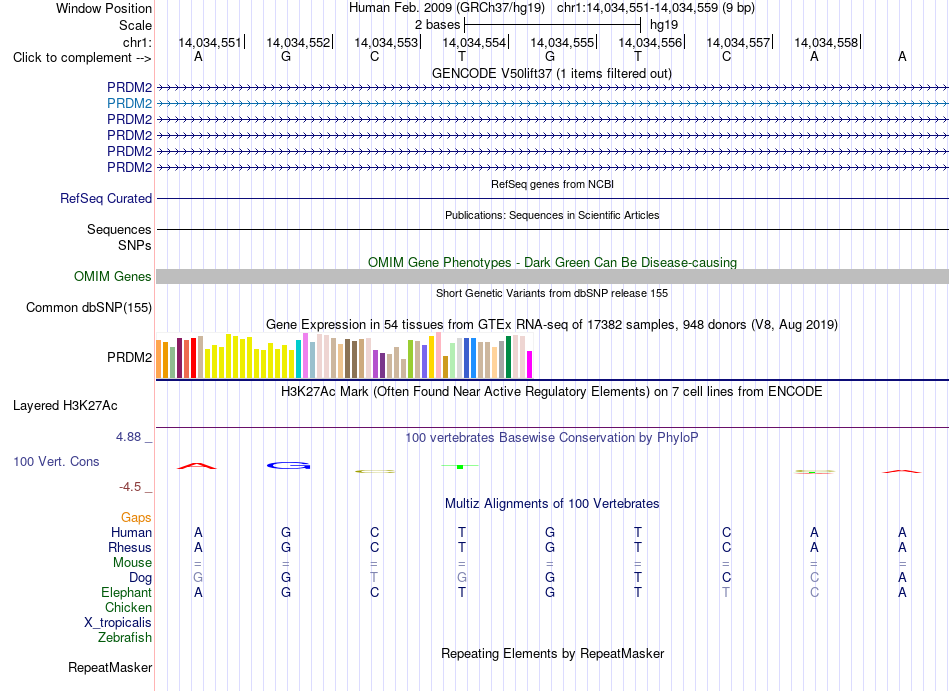Image resolution: width=950 pixels, height=691 pixels.
Task: Click the first PRDM2 GENCODE transcript label
Action: click(129, 88)
